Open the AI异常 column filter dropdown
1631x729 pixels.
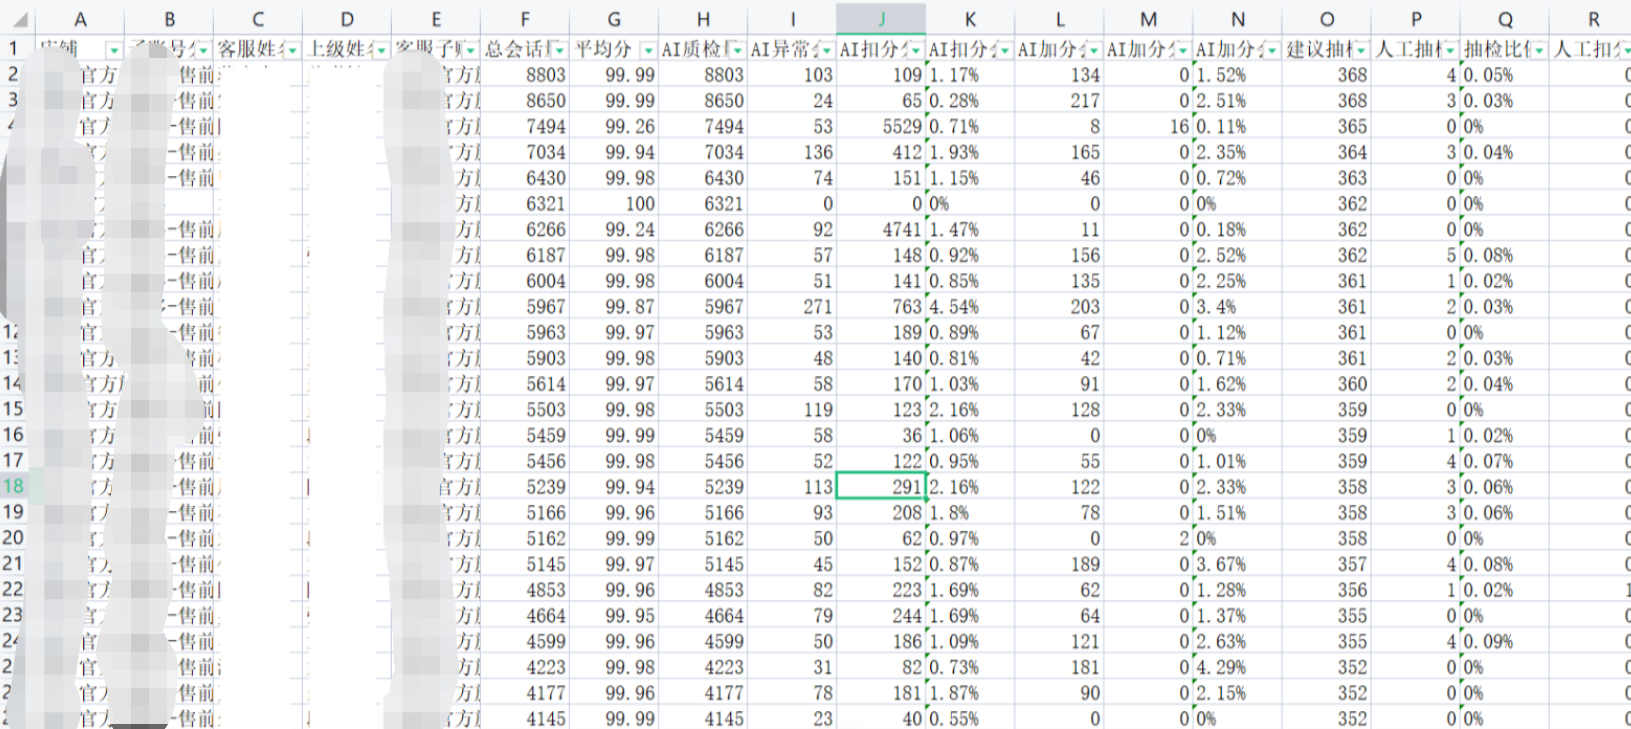826,50
